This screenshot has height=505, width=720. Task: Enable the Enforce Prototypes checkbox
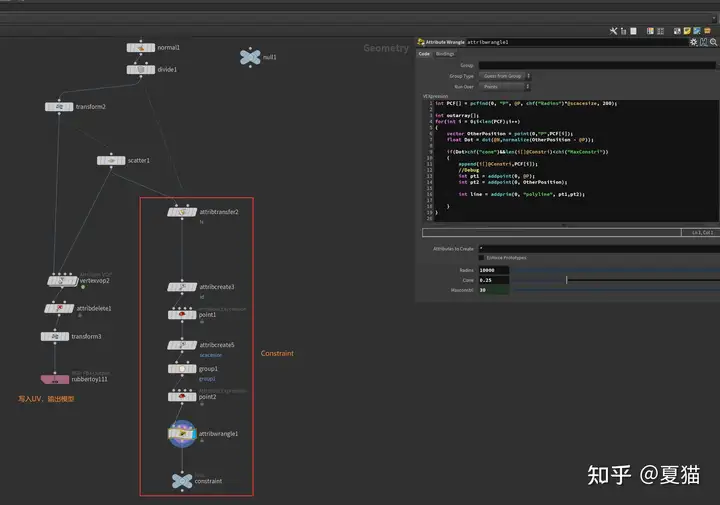(x=481, y=257)
